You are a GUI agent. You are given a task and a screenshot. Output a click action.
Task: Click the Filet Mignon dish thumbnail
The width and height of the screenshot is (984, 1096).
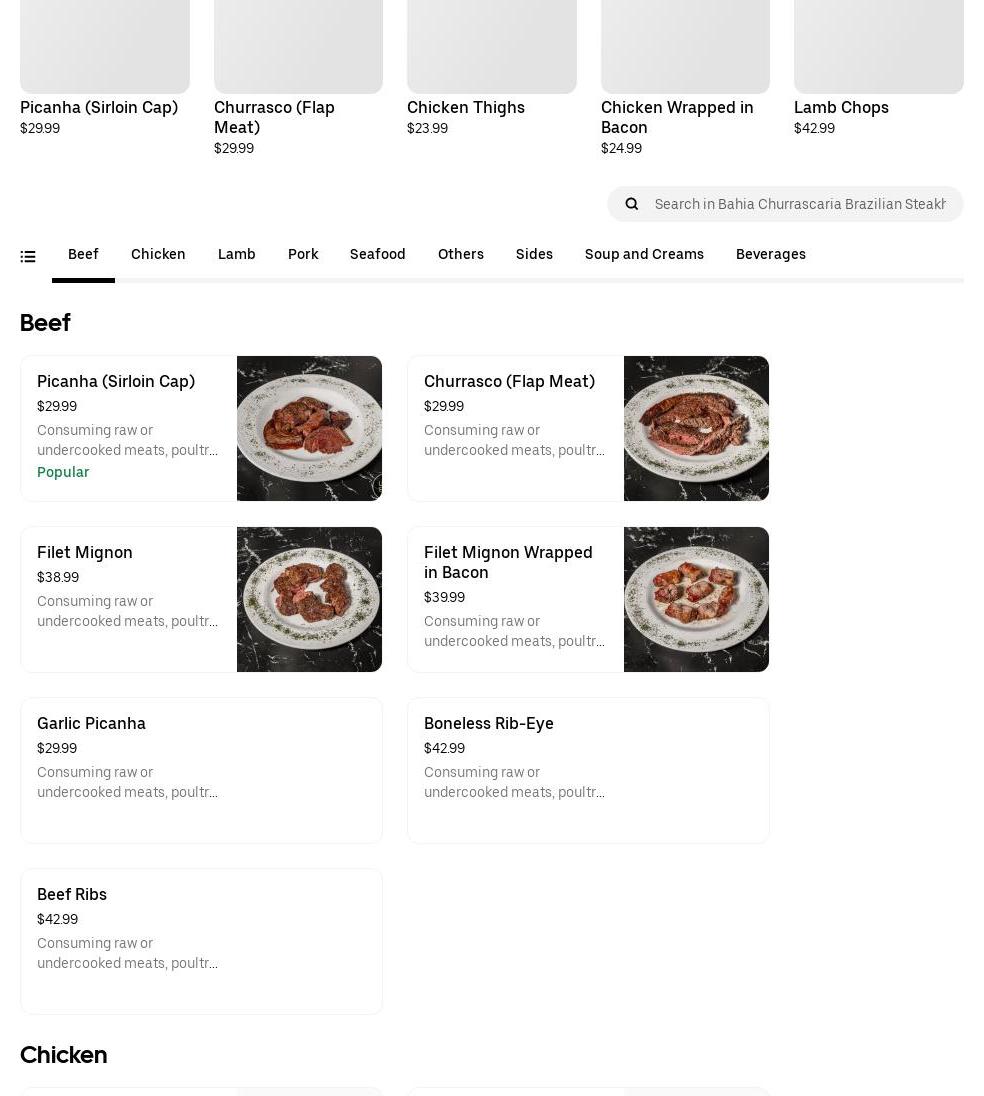click(x=309, y=599)
